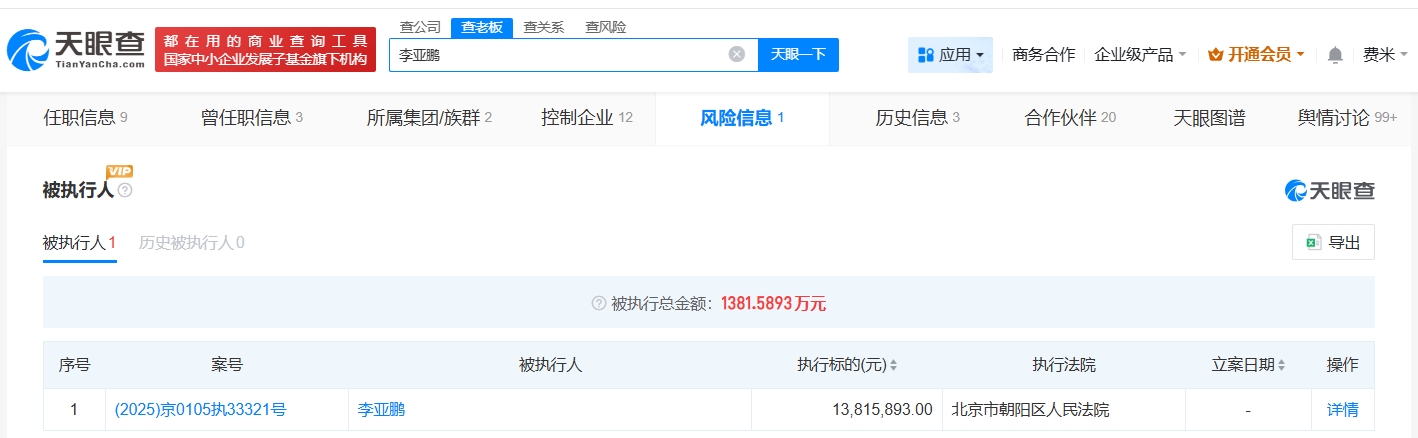Screen dimensions: 1418x438
Task: Clear the search box text
Action: click(737, 54)
